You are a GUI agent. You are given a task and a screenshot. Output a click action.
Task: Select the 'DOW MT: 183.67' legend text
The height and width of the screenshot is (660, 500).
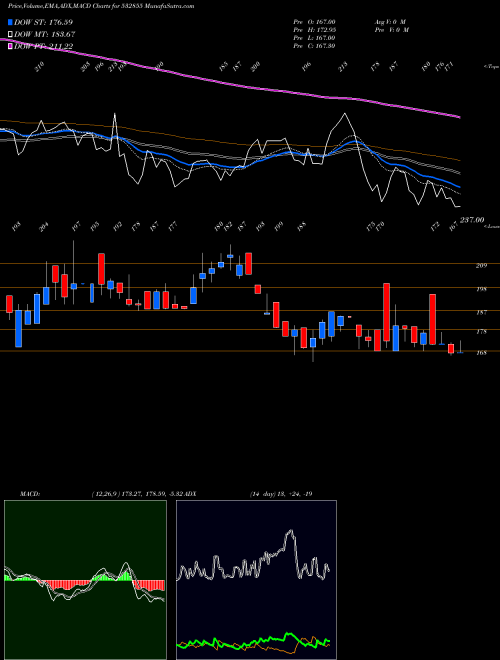pos(45,35)
